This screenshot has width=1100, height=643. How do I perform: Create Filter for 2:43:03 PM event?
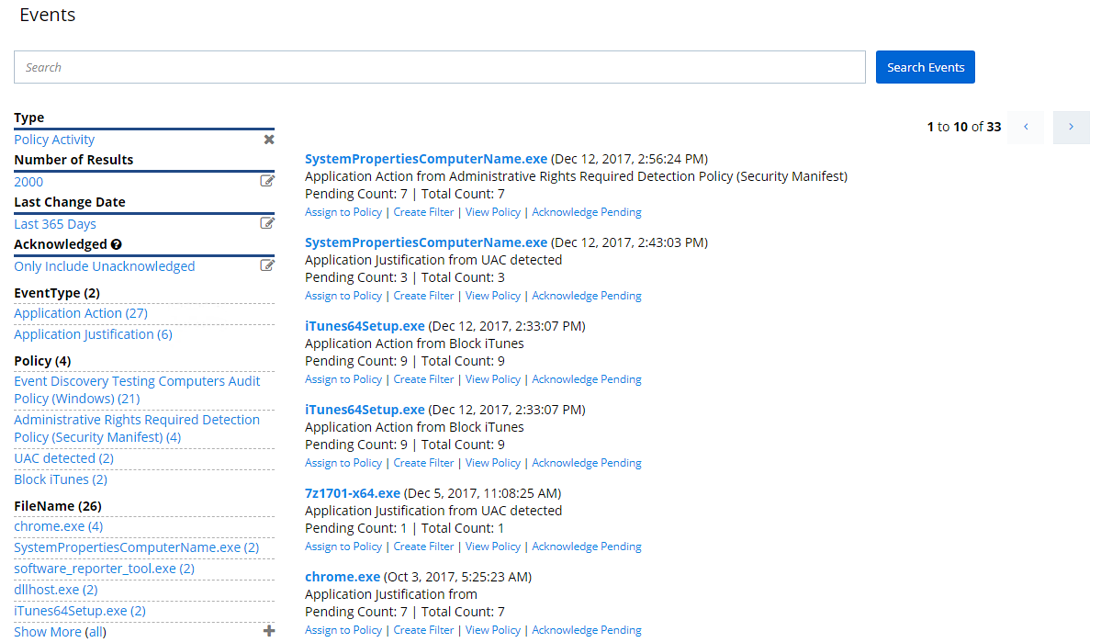[424, 296]
